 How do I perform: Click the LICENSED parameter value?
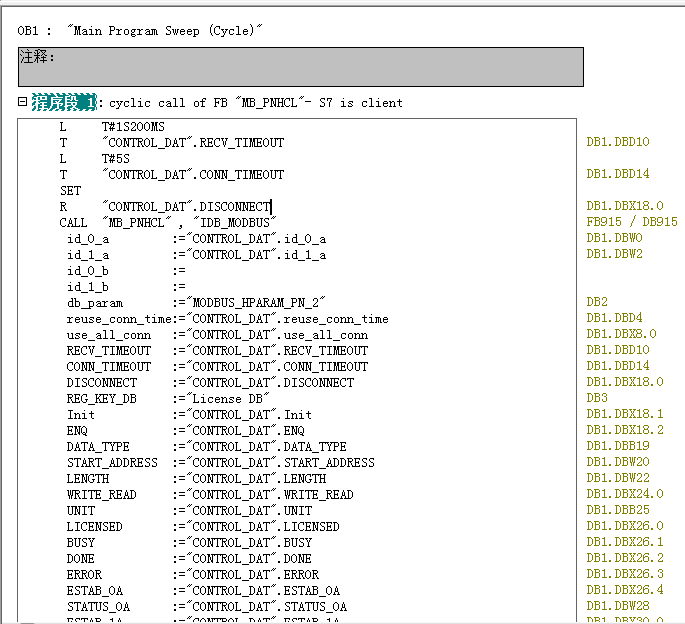[263, 527]
